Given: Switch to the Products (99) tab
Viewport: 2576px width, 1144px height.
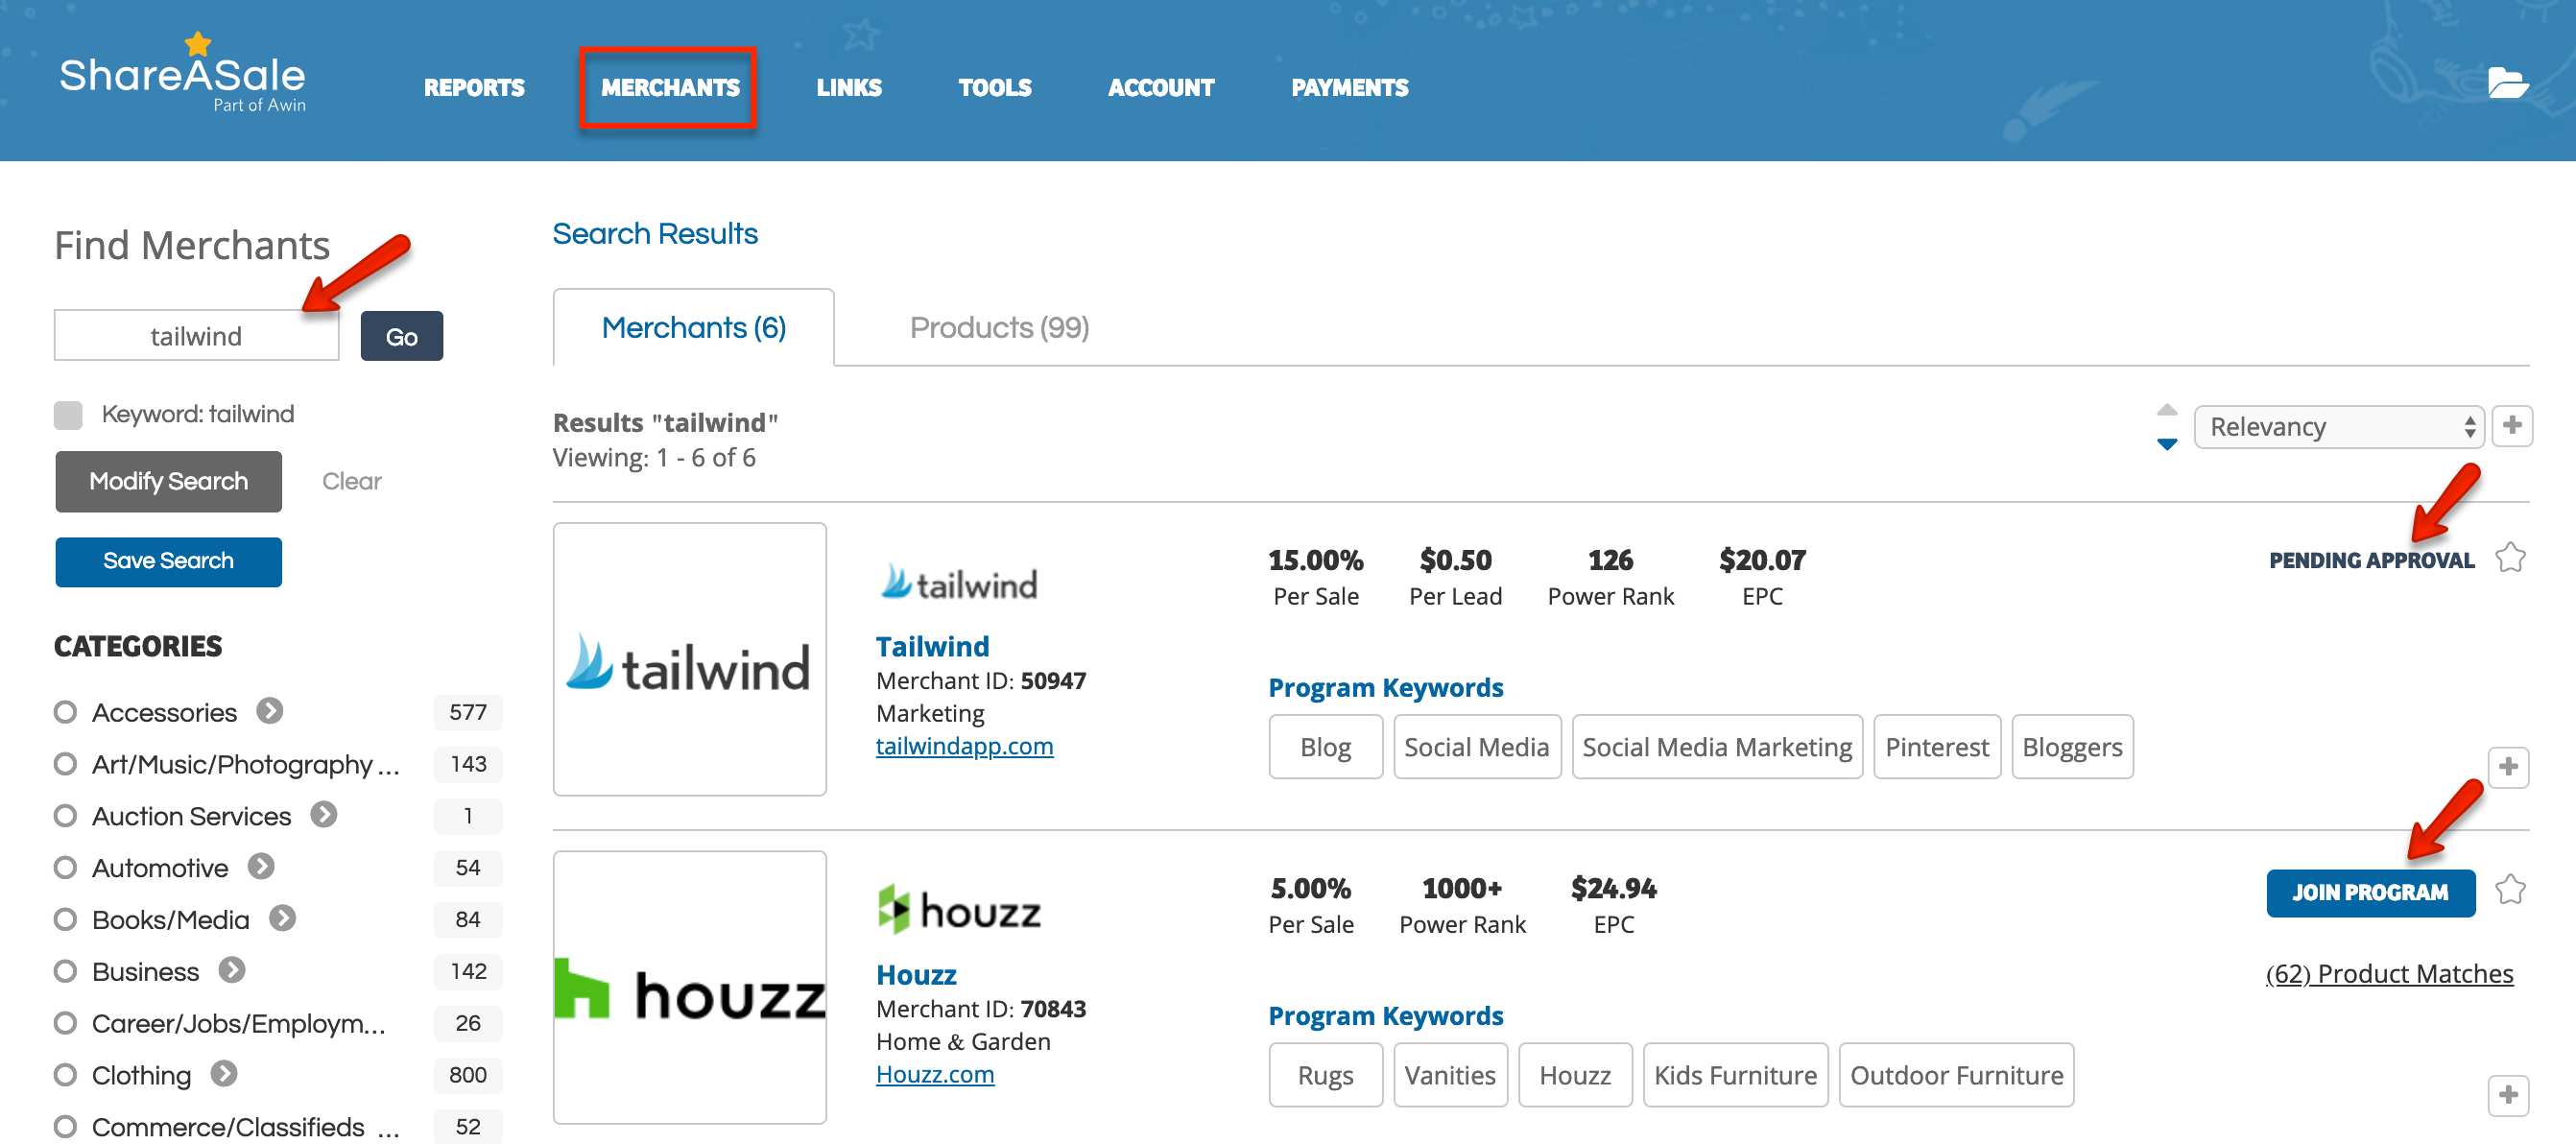Looking at the screenshot, I should (999, 328).
